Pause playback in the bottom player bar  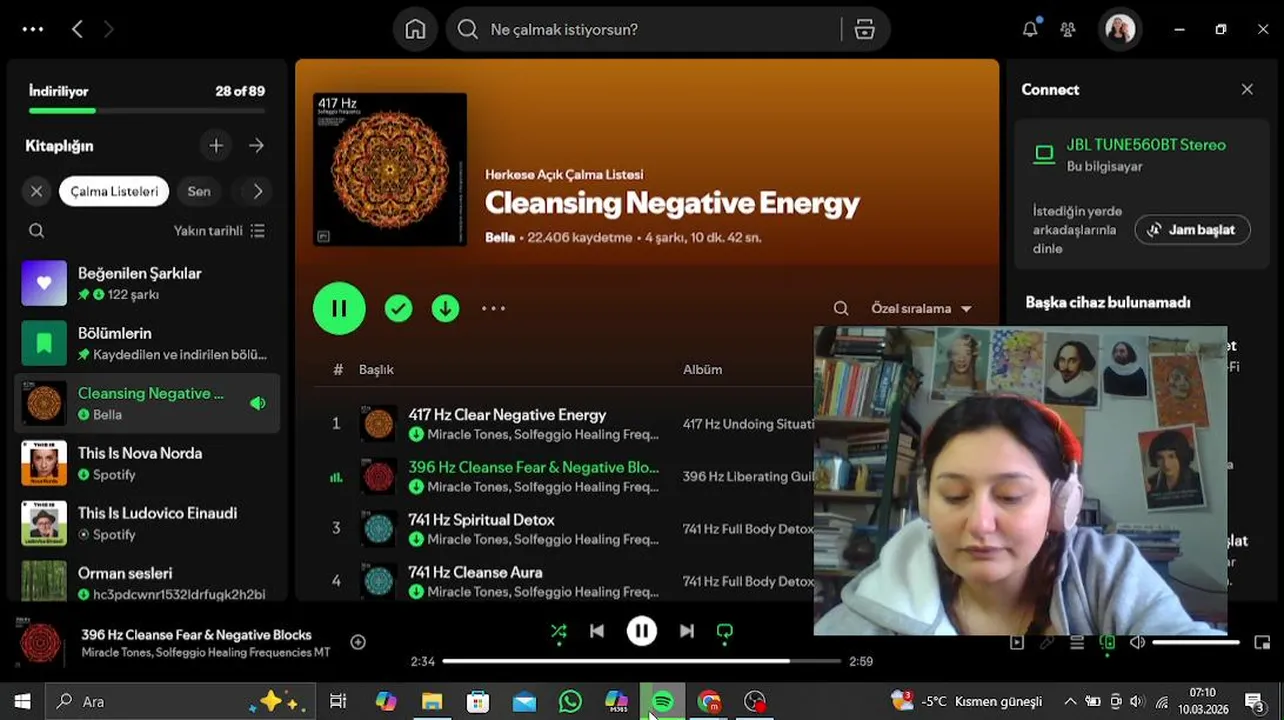pyautogui.click(x=642, y=631)
